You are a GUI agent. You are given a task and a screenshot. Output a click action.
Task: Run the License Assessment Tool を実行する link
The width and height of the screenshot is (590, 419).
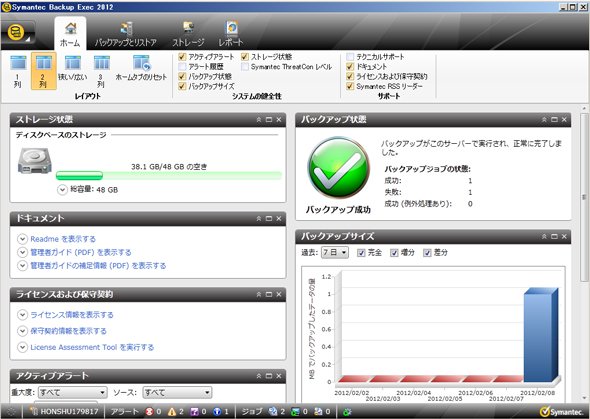92,347
